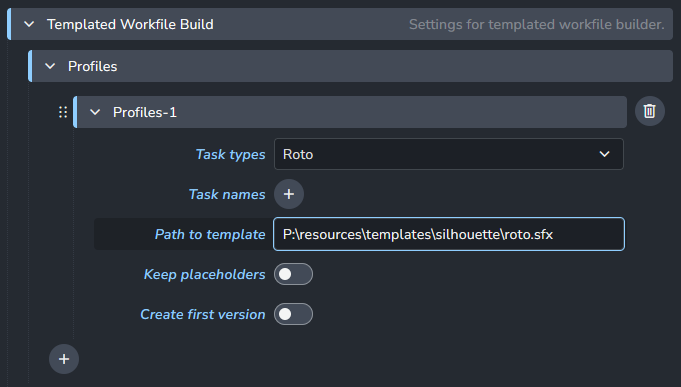Add a new profile with the bottom plus button
Viewport: 681px width, 387px height.
coord(64,359)
